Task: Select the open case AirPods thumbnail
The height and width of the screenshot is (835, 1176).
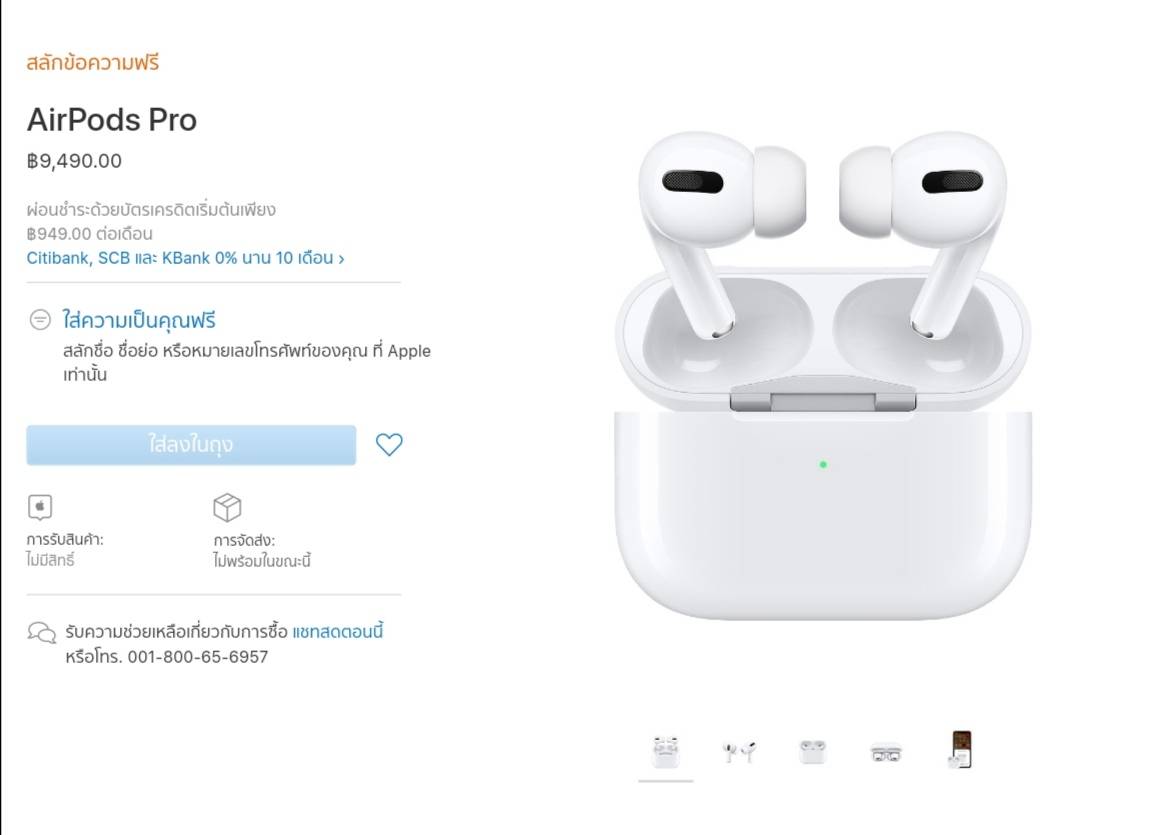Action: pos(666,752)
